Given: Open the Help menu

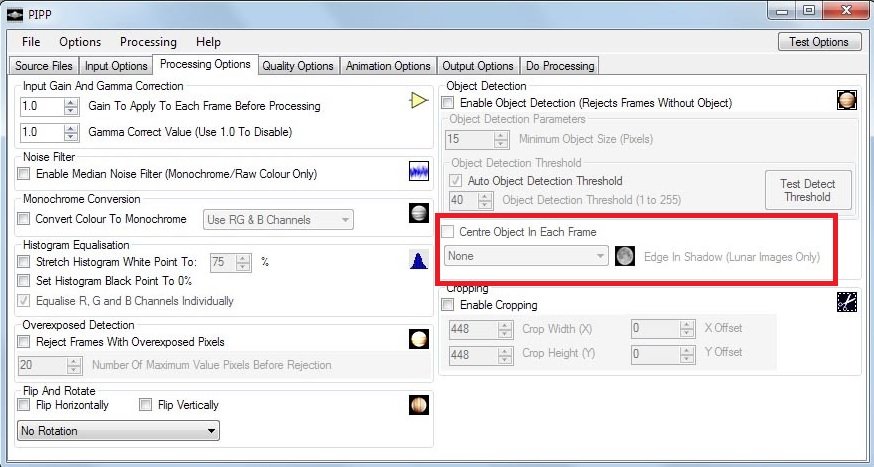Looking at the screenshot, I should (208, 42).
